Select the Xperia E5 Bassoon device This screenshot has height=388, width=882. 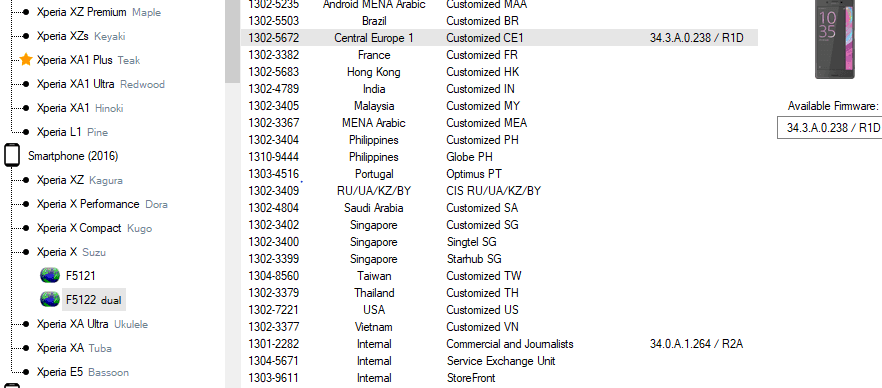(x=82, y=372)
